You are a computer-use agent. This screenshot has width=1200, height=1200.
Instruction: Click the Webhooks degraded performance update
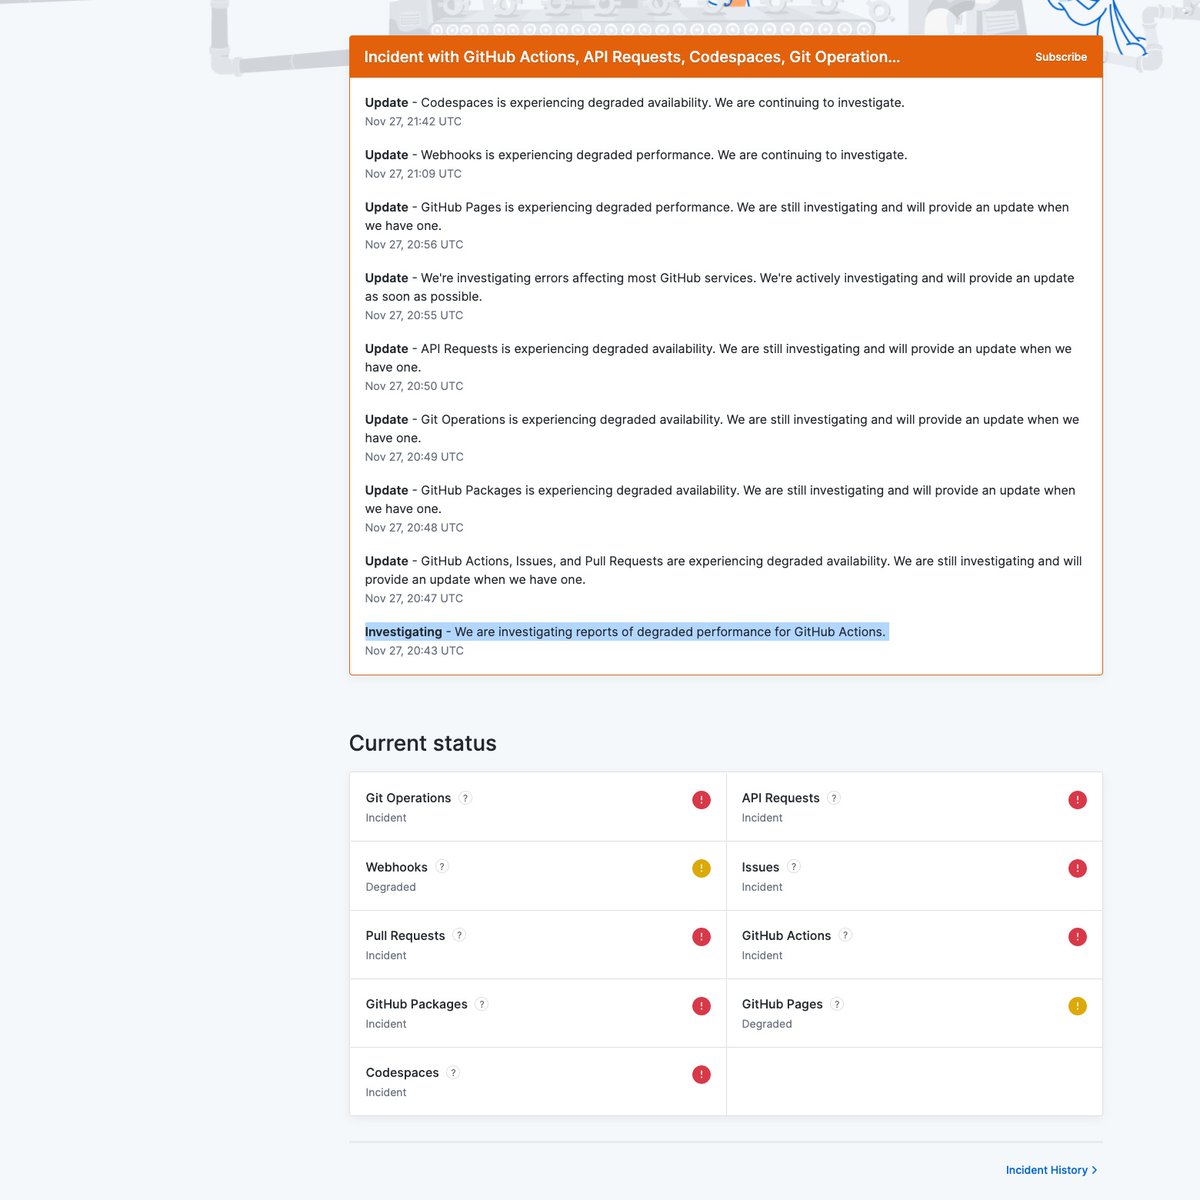(636, 155)
